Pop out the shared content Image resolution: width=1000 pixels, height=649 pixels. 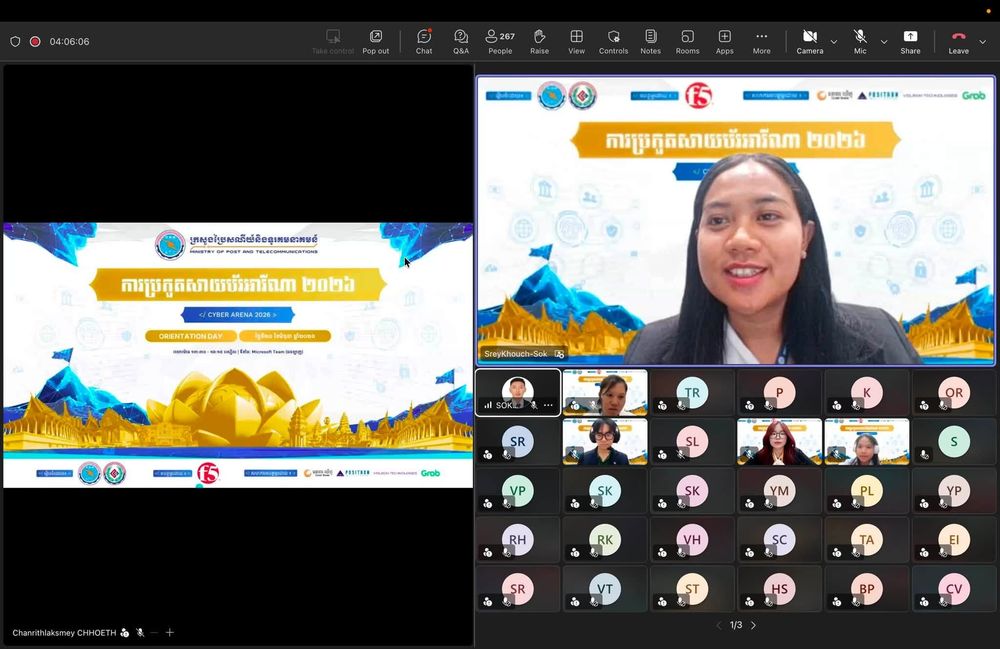click(376, 41)
